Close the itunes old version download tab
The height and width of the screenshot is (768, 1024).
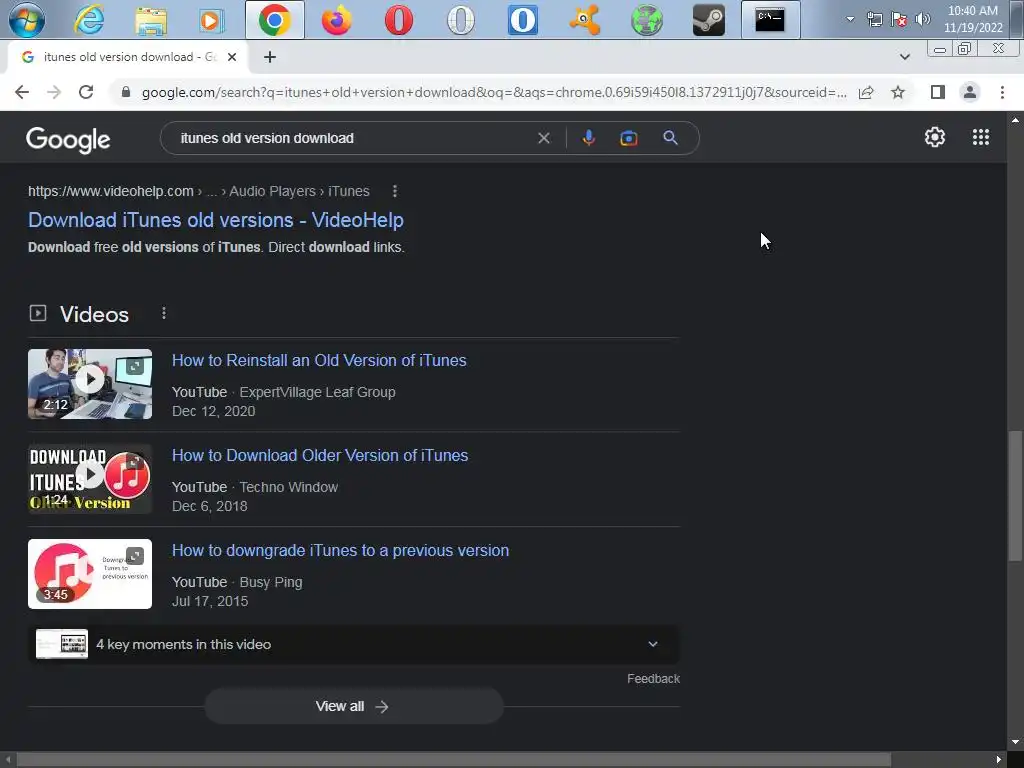coord(232,57)
